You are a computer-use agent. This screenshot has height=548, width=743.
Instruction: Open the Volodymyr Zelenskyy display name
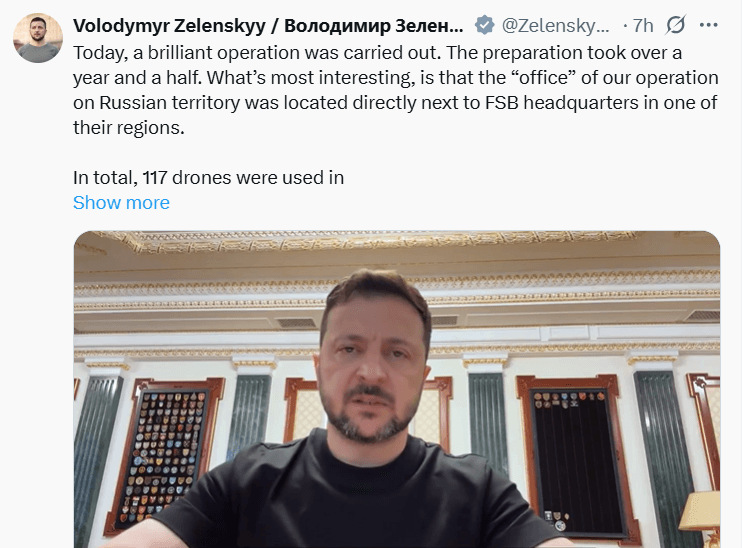pos(169,26)
